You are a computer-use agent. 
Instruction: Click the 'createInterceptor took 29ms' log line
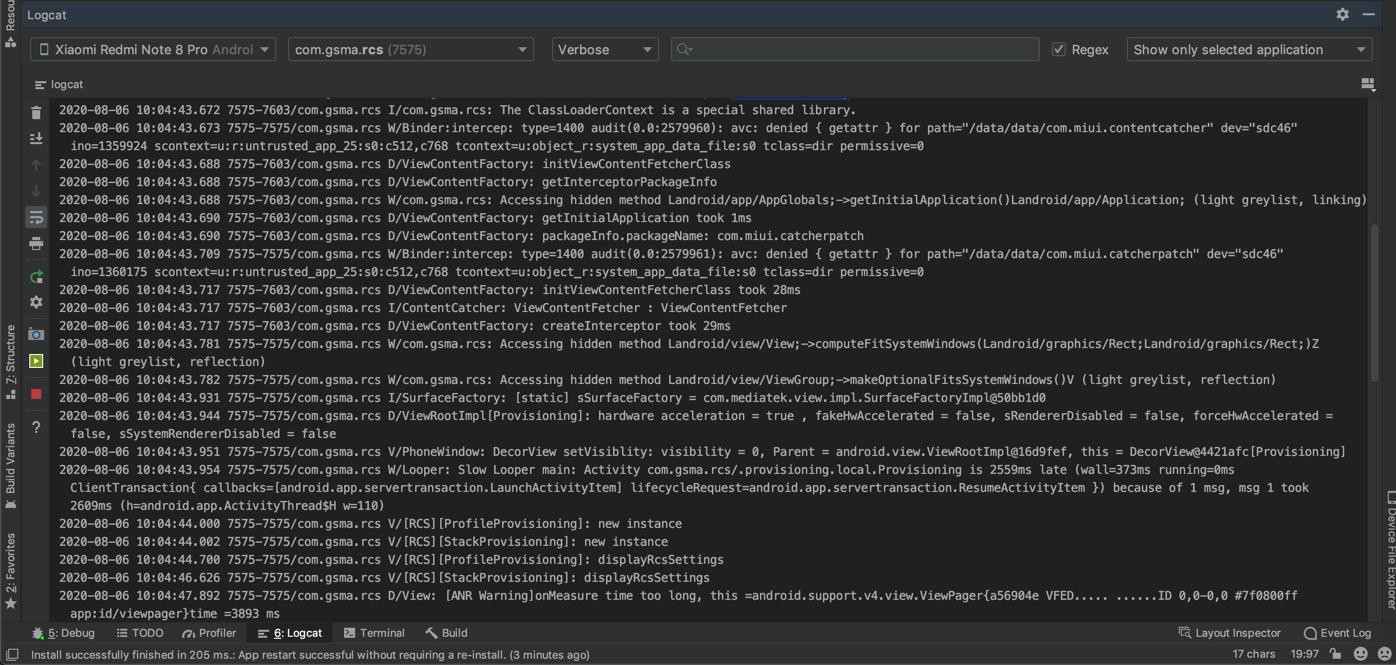395,326
